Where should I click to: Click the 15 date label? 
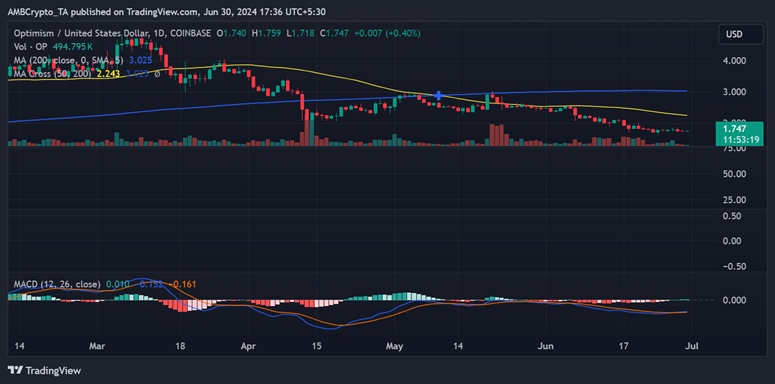tap(317, 346)
